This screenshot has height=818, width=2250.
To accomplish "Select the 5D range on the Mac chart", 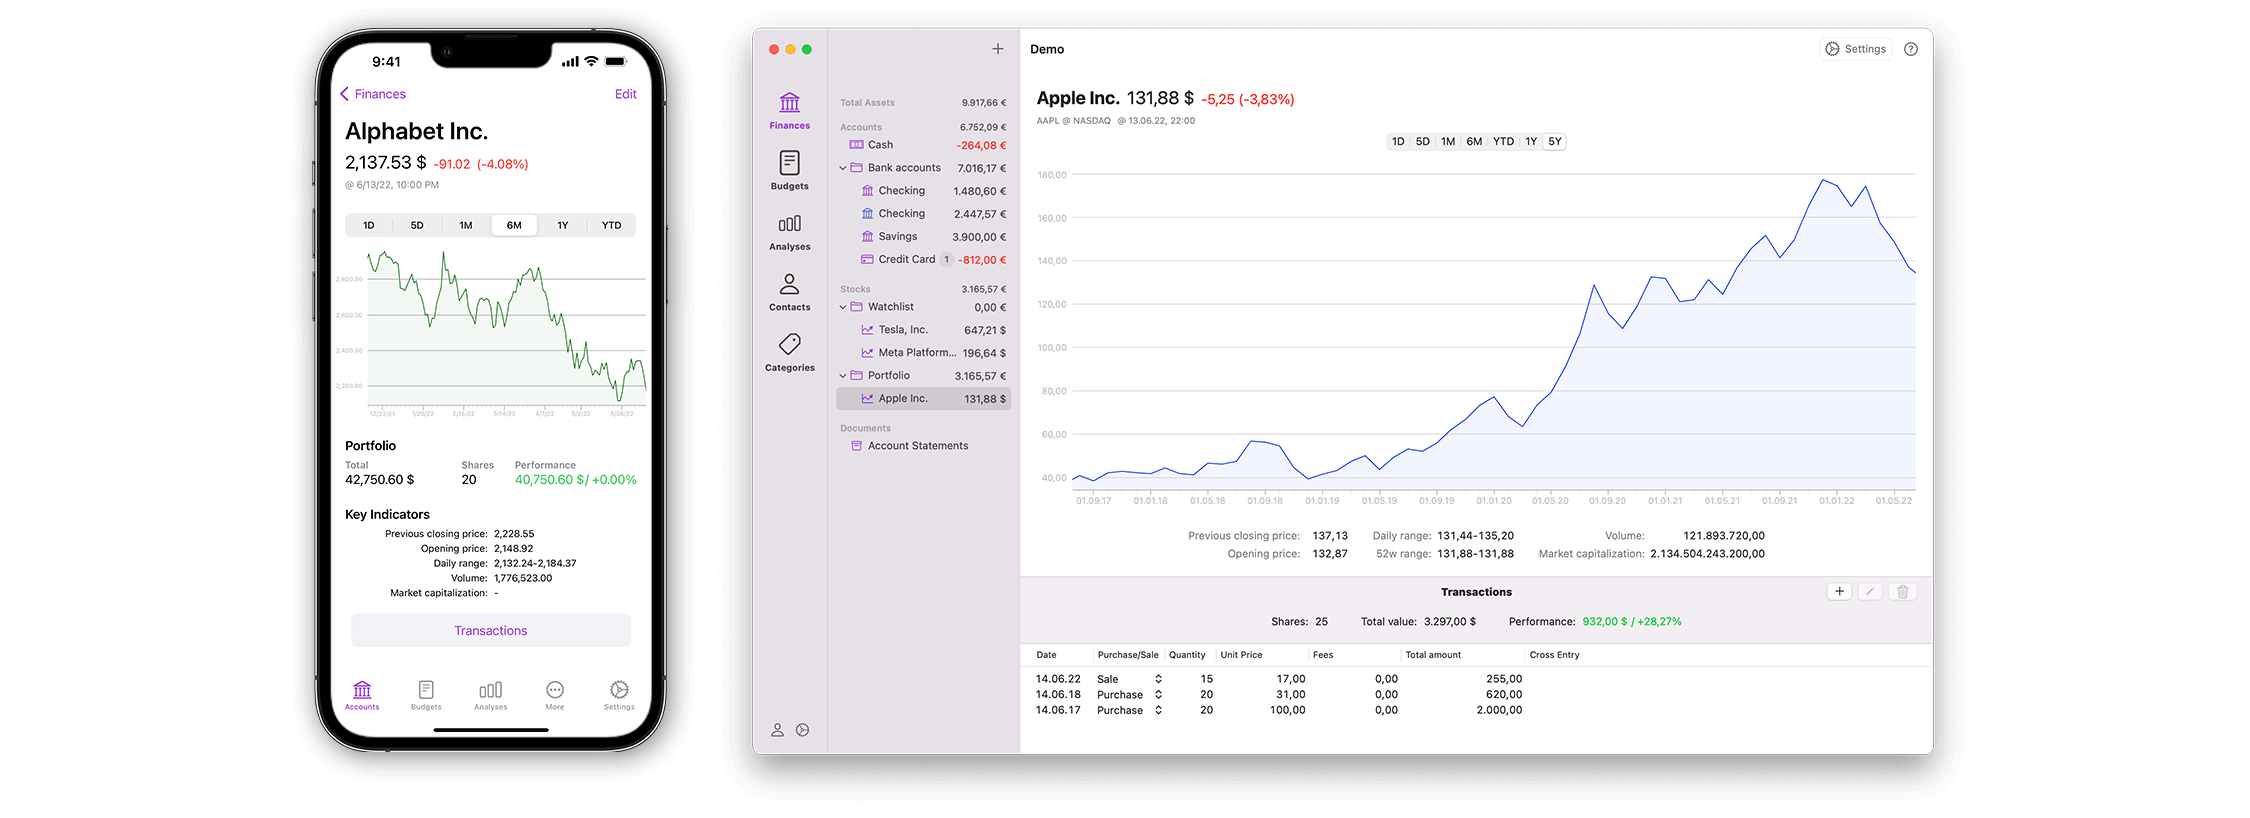I will (1422, 142).
